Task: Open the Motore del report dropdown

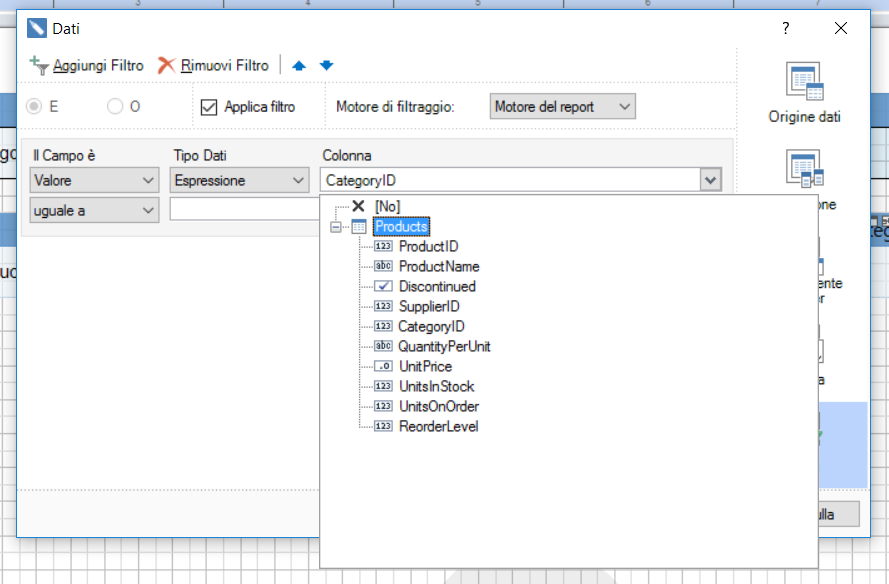Action: tap(562, 107)
